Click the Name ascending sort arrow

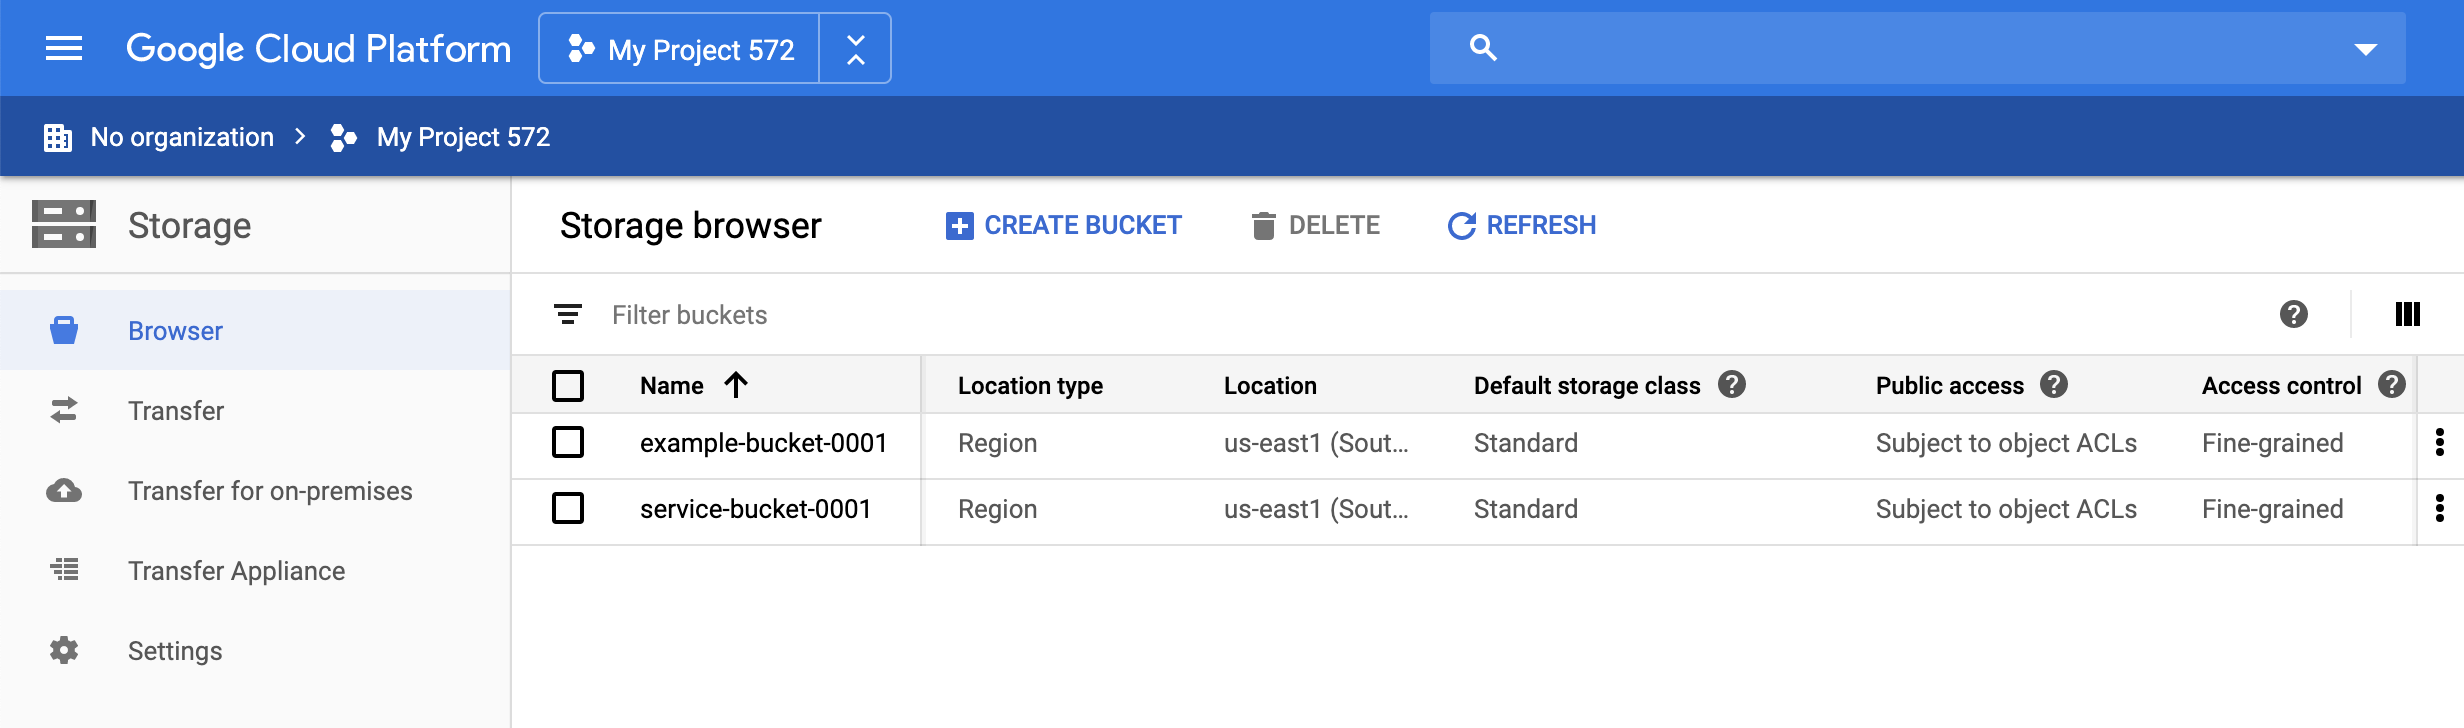[x=736, y=385]
